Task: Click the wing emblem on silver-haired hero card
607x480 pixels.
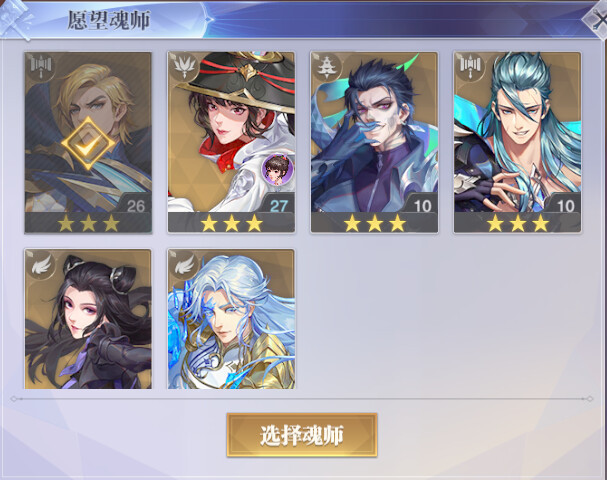Action: click(184, 264)
